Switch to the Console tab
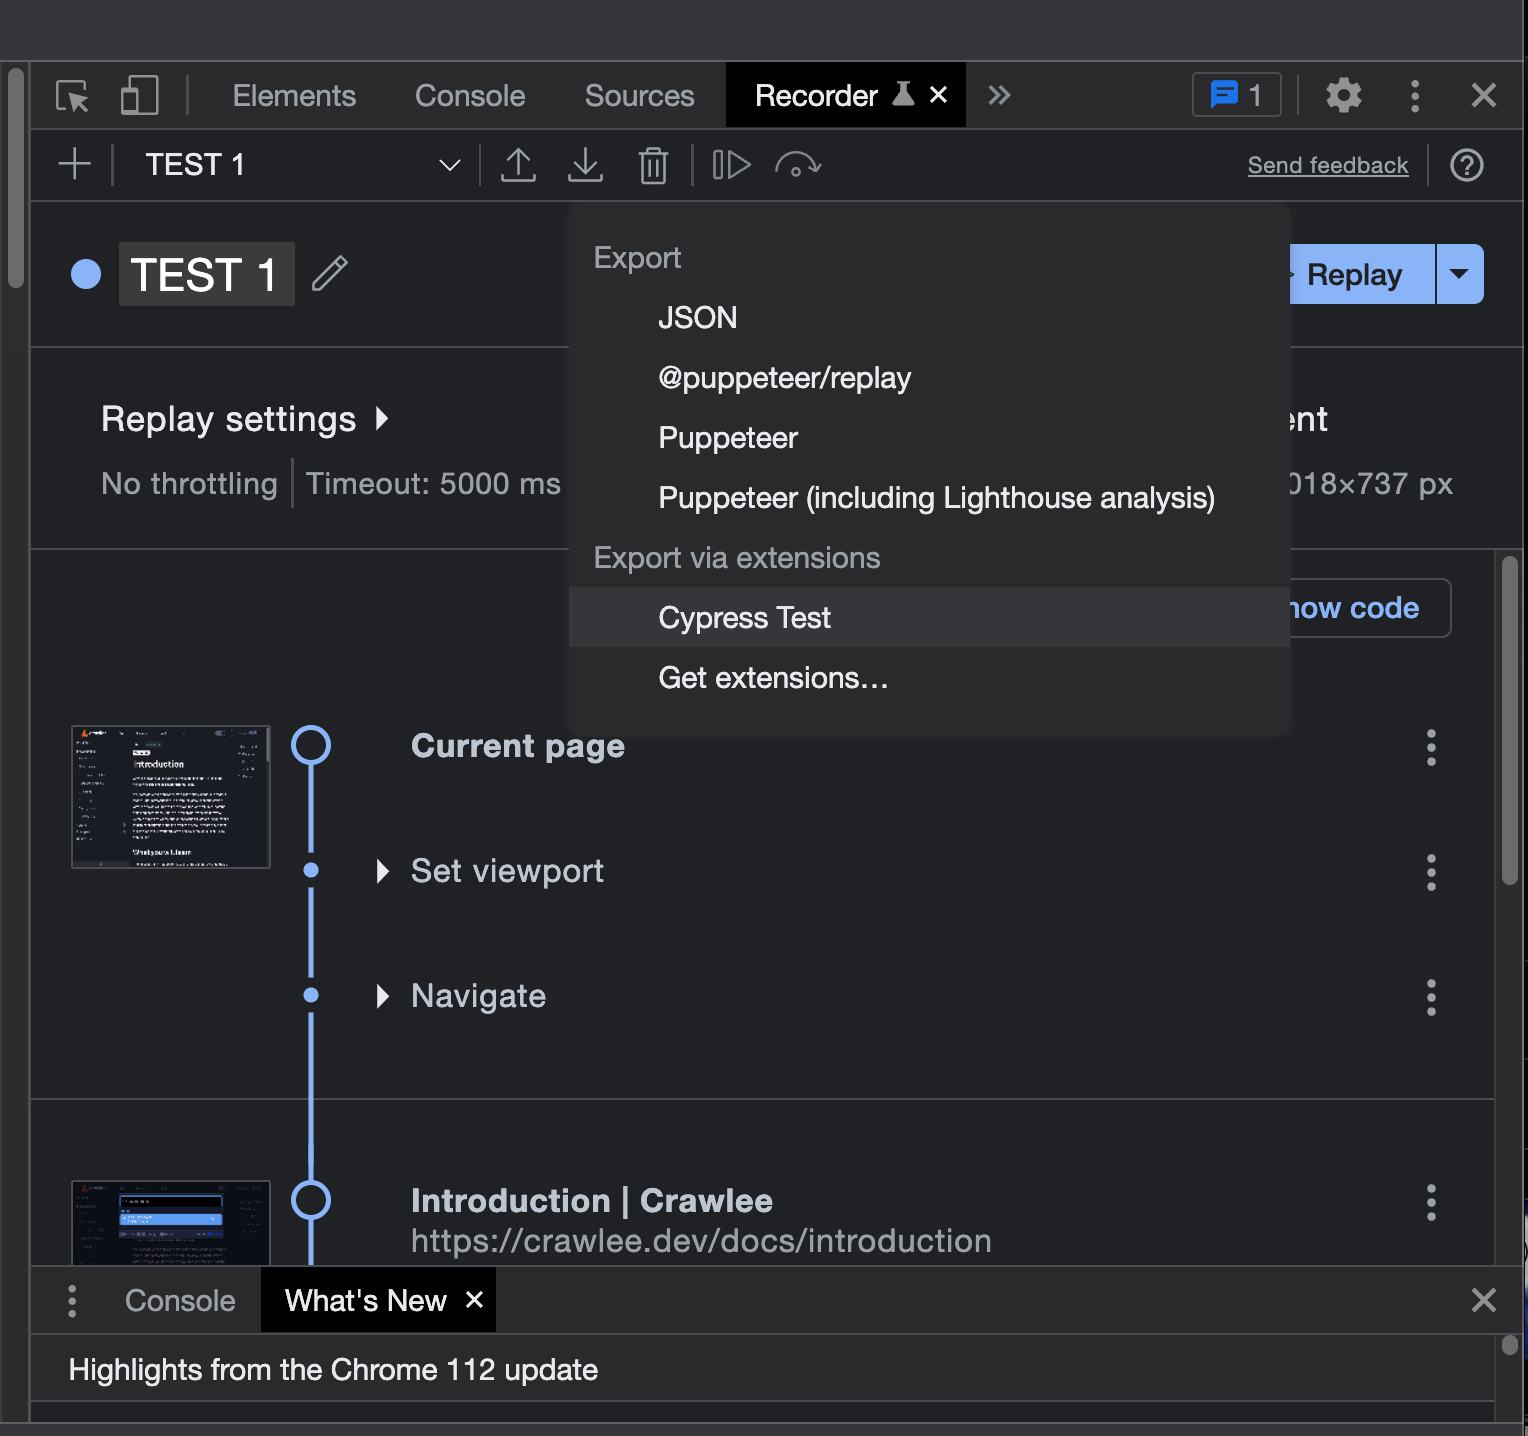The image size is (1528, 1436). (x=469, y=96)
